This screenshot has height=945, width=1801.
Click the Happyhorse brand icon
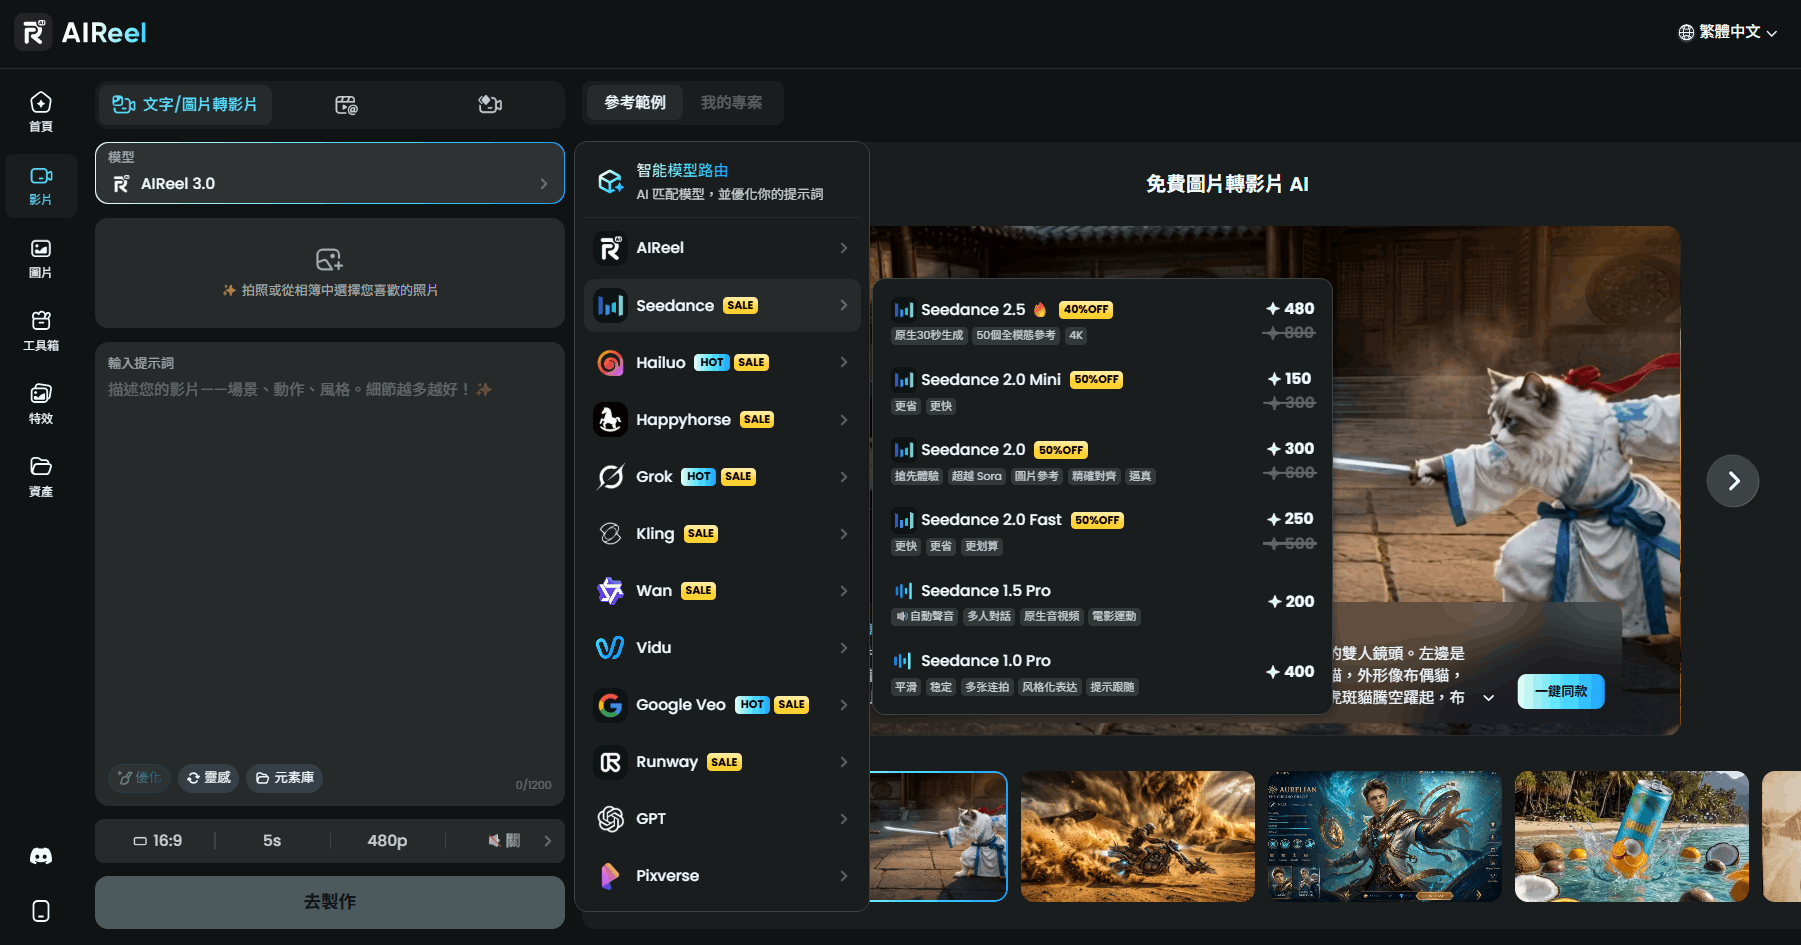610,420
